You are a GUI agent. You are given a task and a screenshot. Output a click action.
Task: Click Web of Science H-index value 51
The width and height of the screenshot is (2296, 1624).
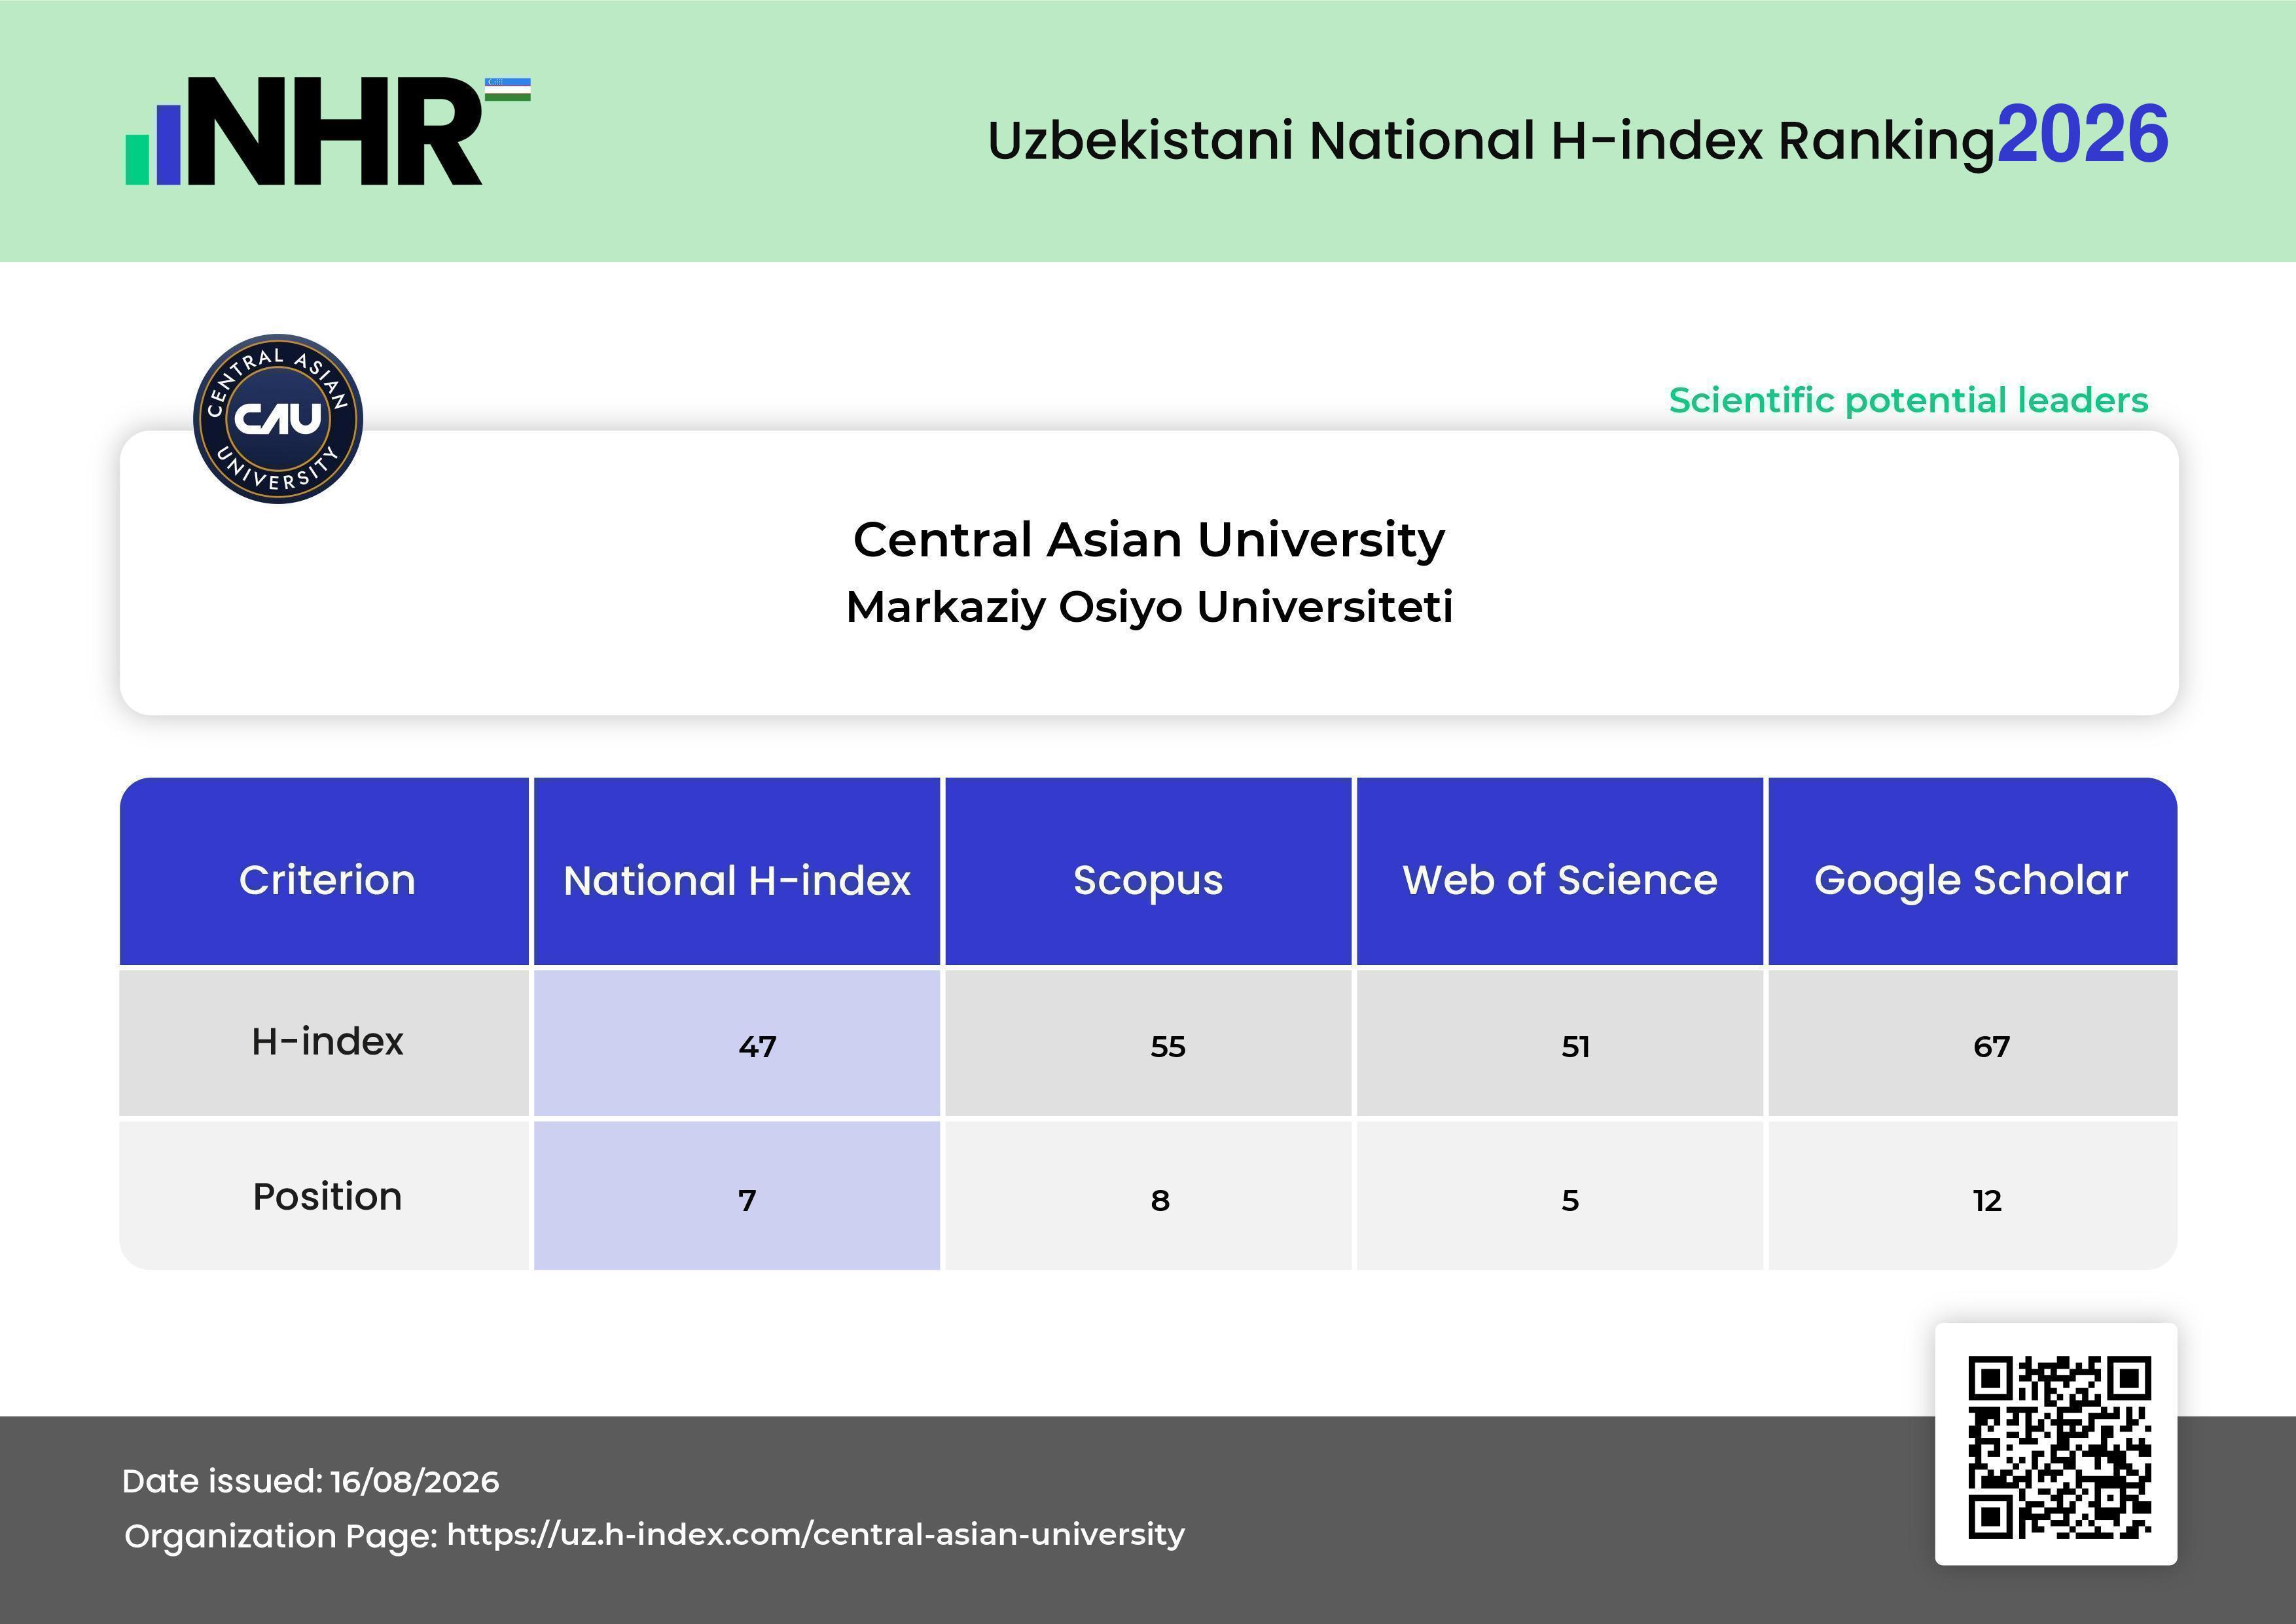(1575, 1046)
